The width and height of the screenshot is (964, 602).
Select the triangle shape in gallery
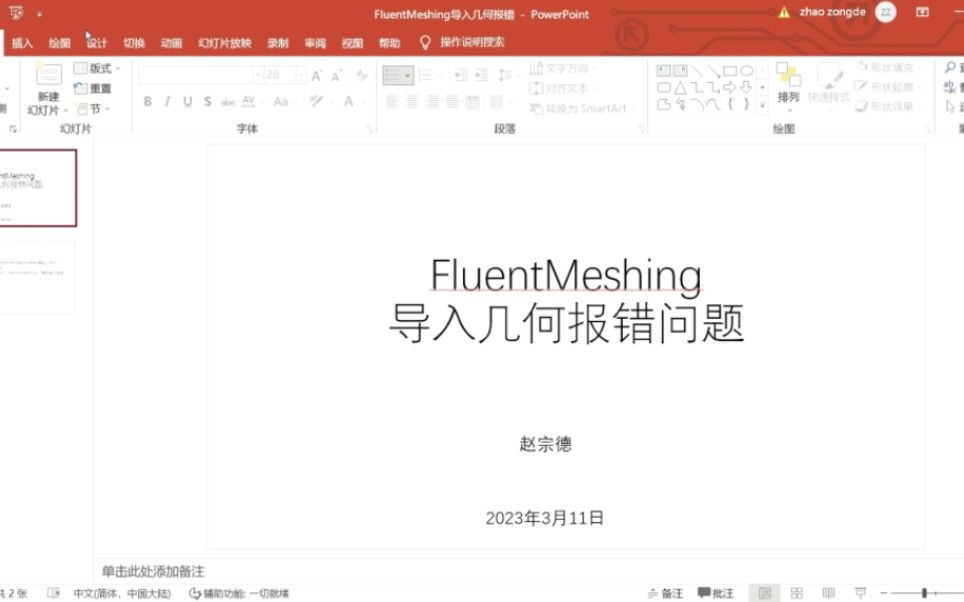point(680,88)
